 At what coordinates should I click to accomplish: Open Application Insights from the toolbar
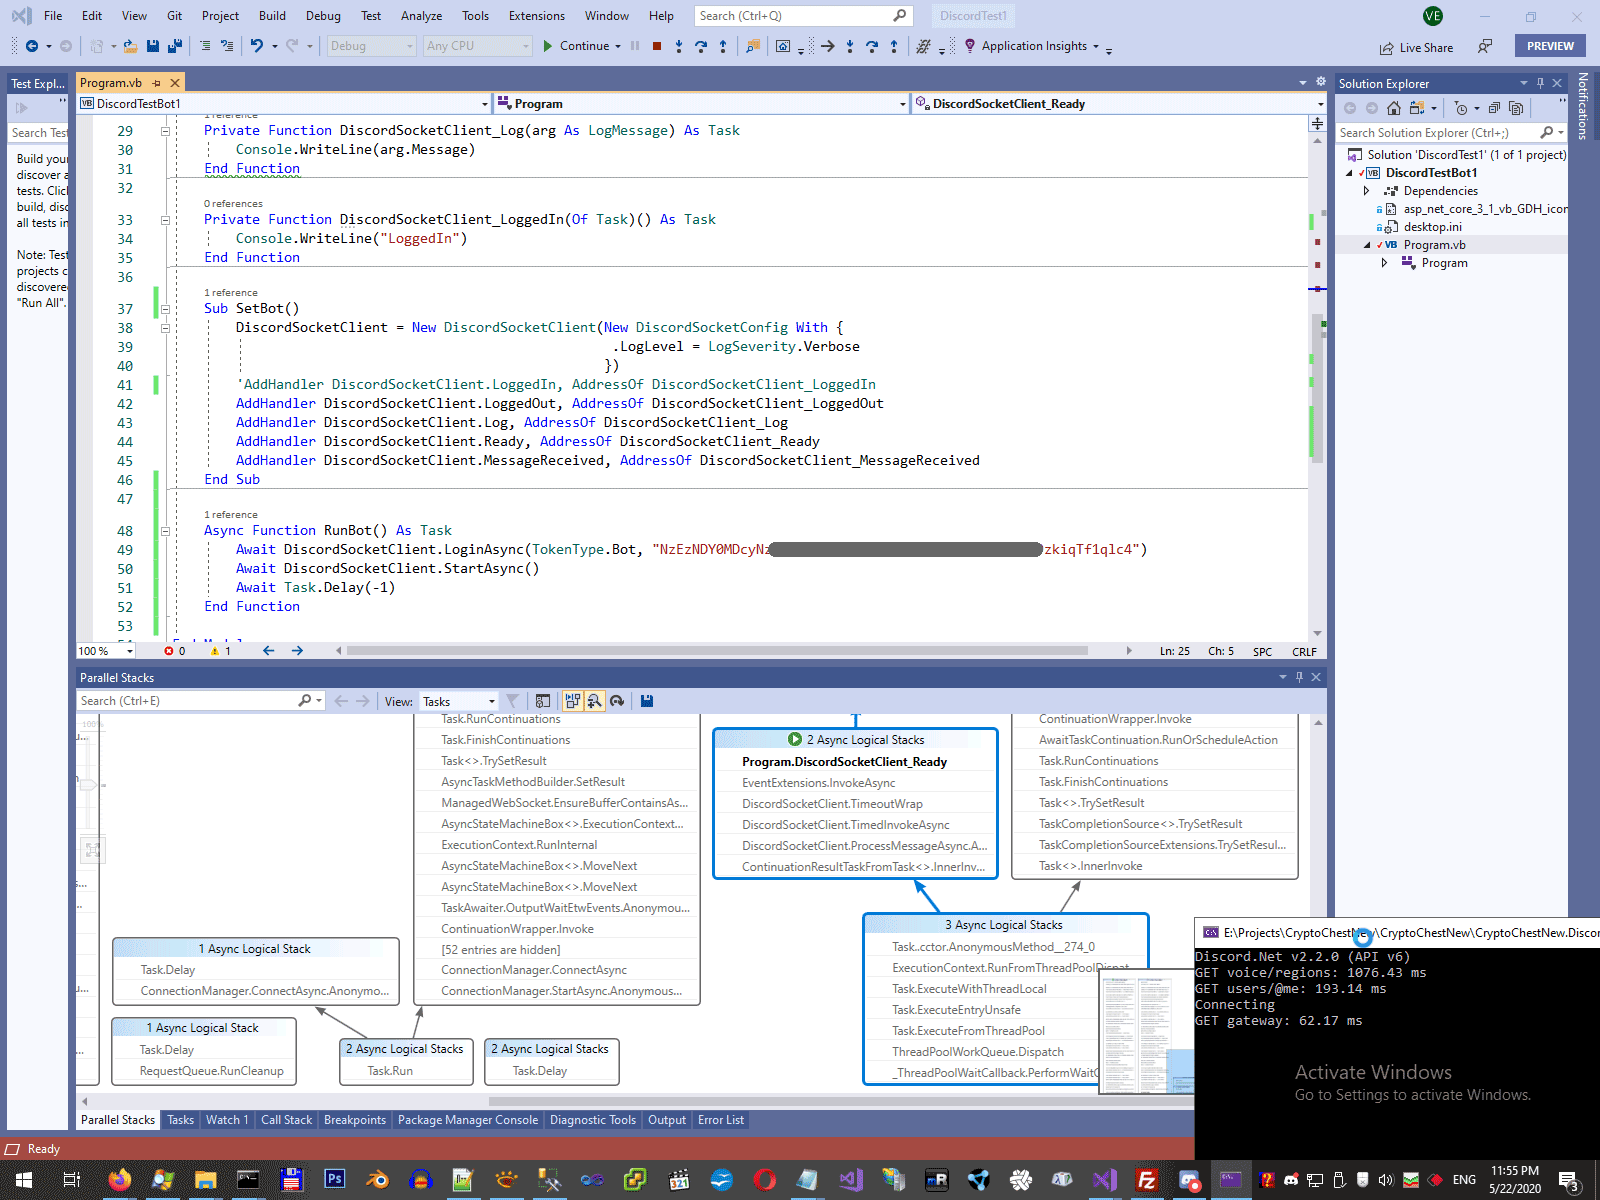click(x=1034, y=46)
